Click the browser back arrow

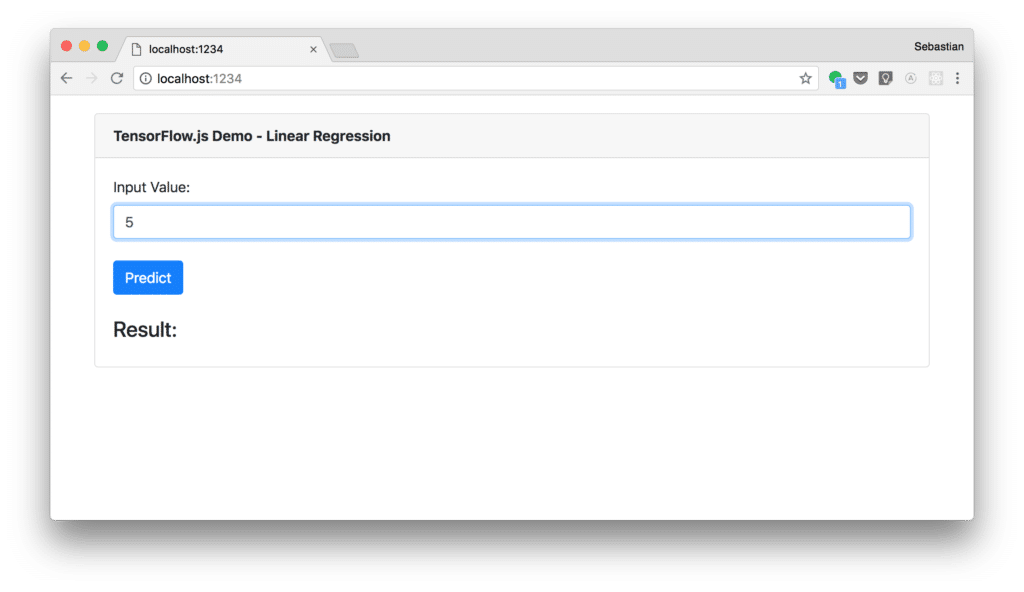(x=66, y=78)
